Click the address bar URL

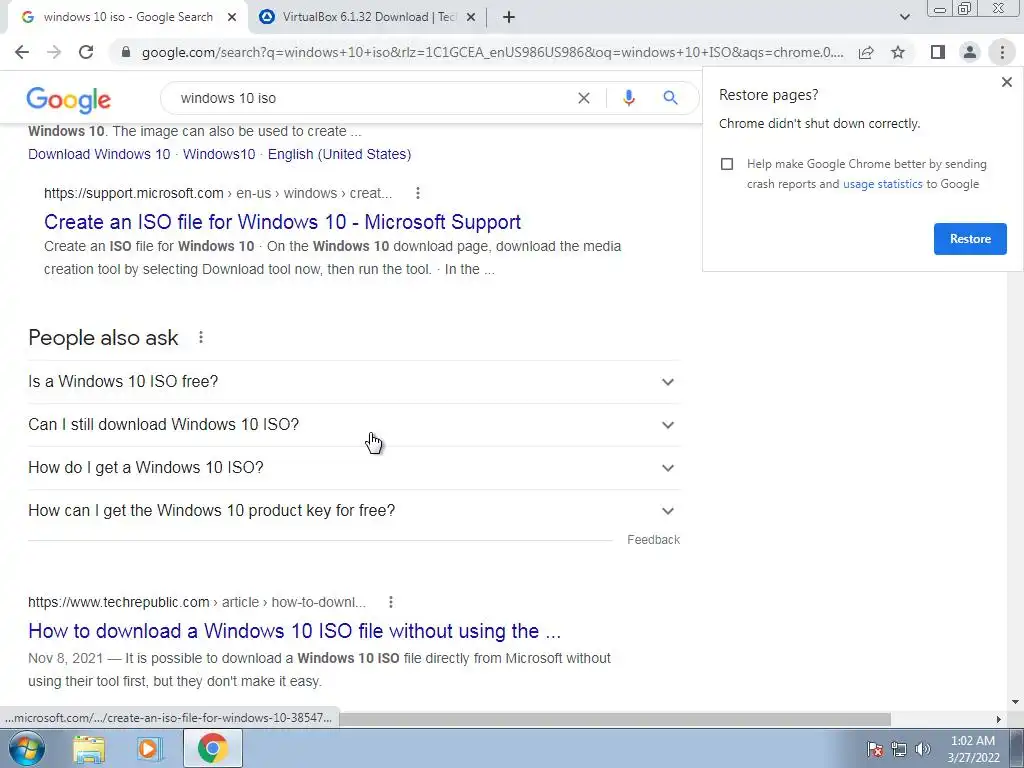tap(492, 52)
